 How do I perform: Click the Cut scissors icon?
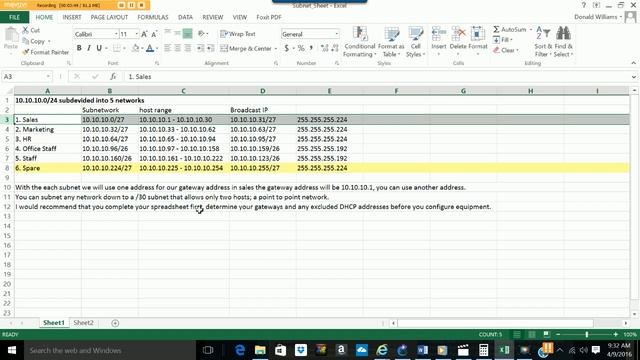26,30
